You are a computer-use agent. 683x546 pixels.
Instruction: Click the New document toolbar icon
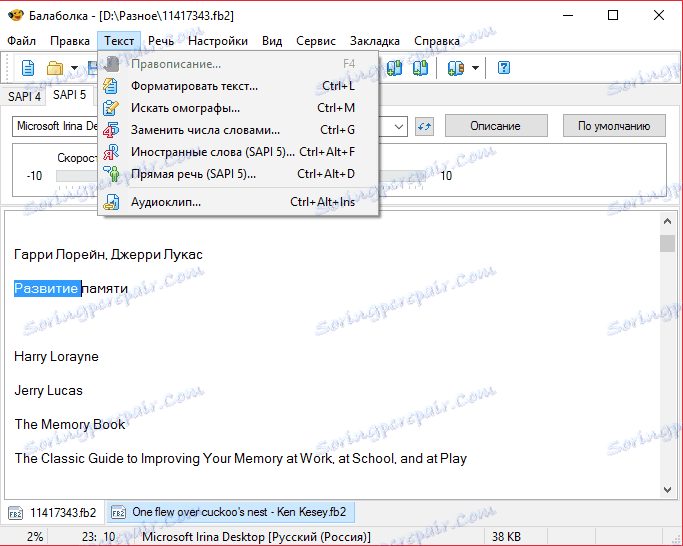coord(28,68)
